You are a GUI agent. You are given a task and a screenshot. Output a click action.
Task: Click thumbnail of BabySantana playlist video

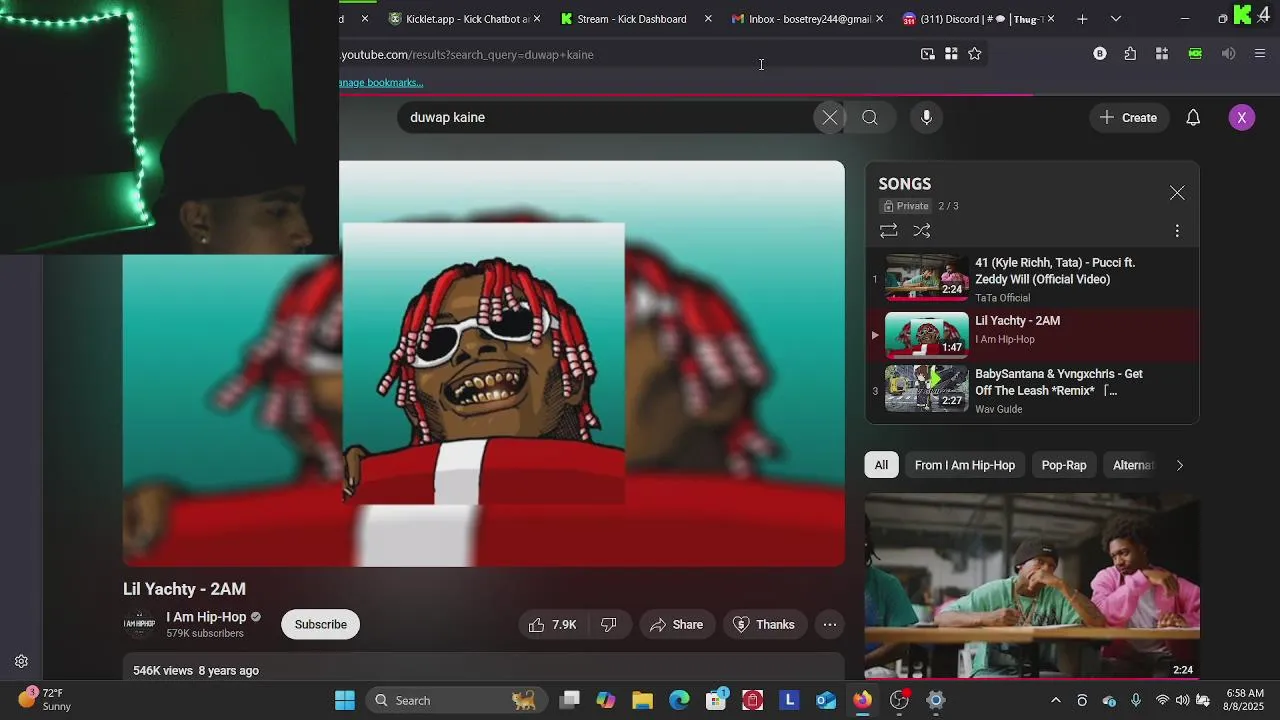[927, 389]
